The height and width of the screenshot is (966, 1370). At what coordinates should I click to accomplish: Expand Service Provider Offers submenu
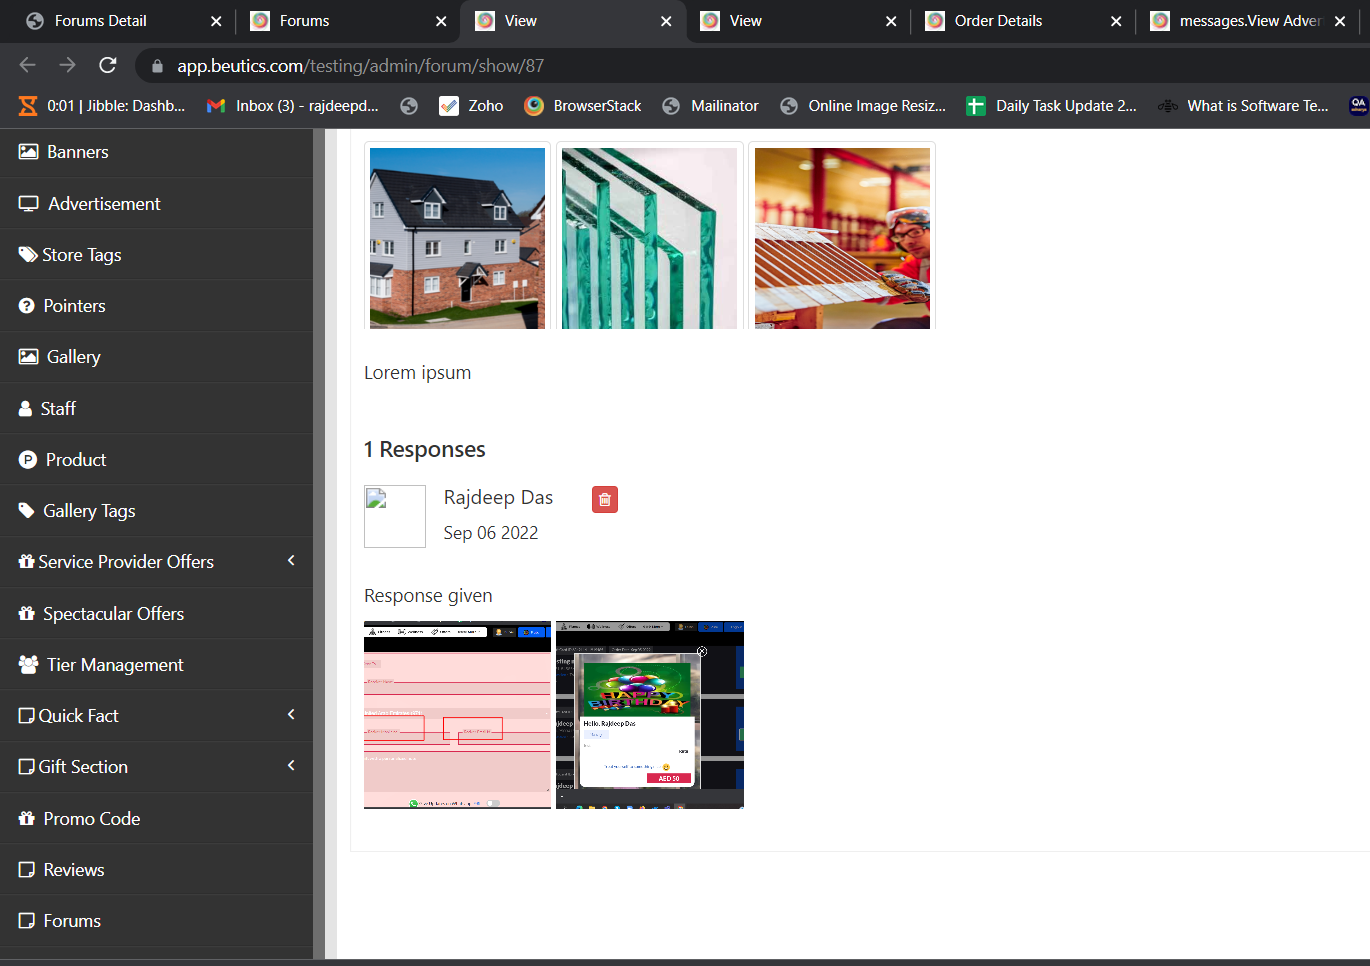tap(291, 561)
